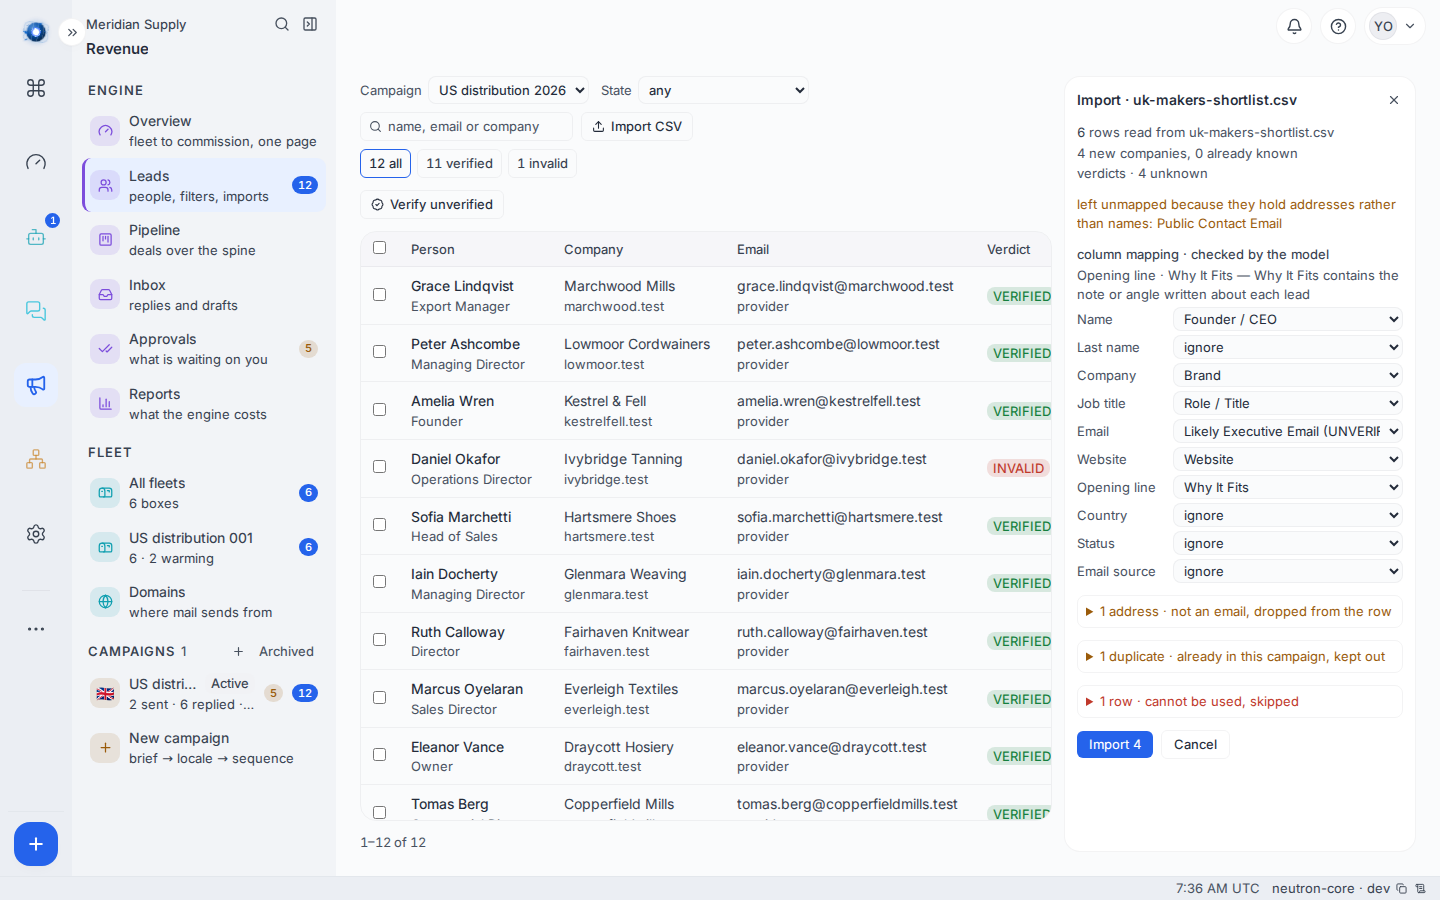Open the gauge dashboard icon in left rail
1440x900 pixels.
tap(36, 162)
